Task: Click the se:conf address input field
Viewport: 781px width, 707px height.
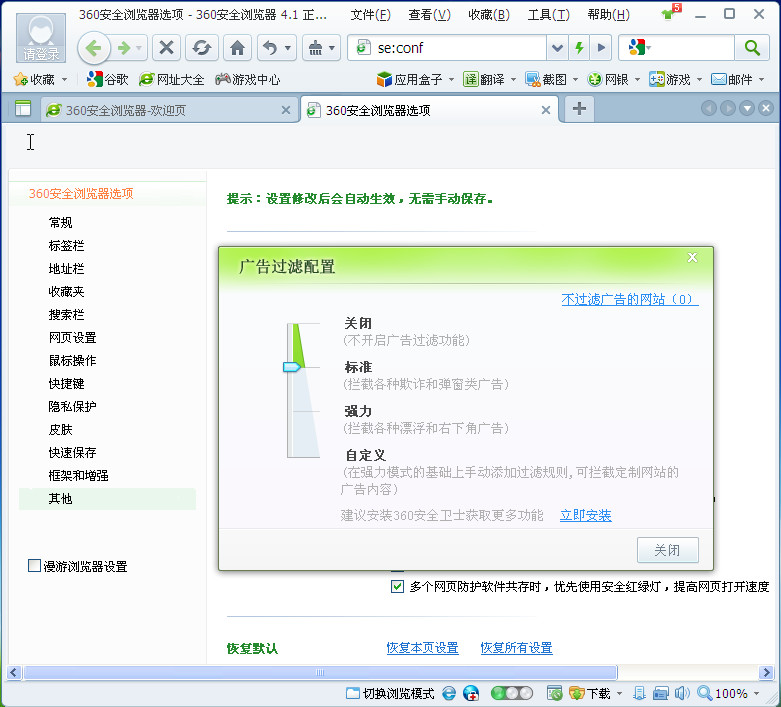Action: [x=458, y=48]
